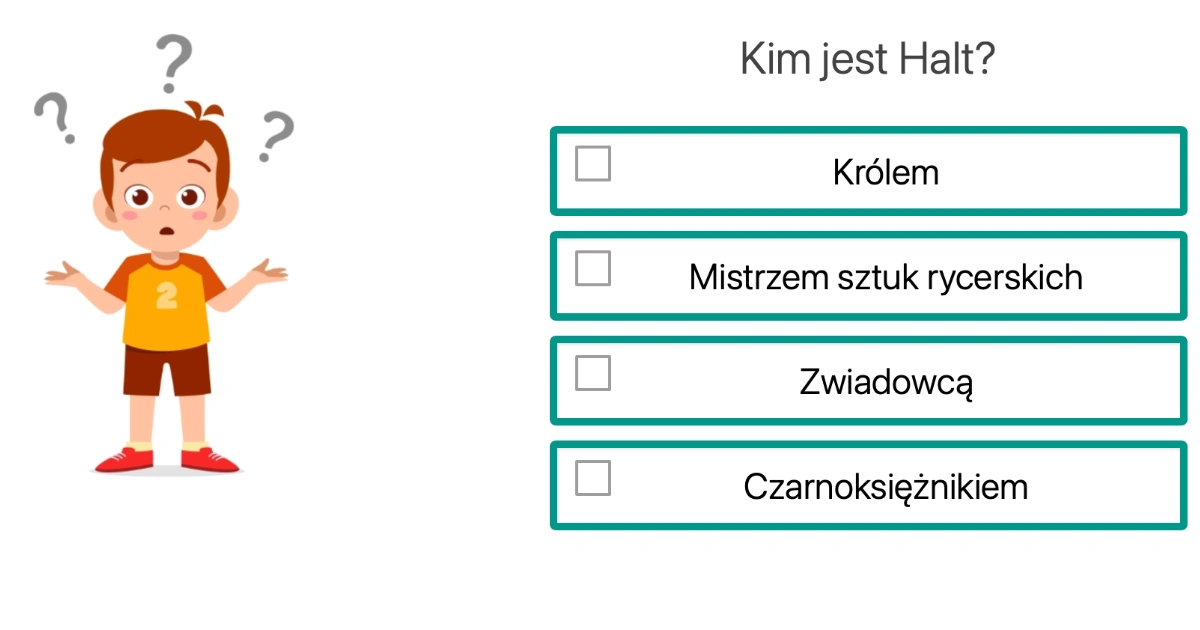Choose the Zwiadowcą answer option
Image resolution: width=1200 pixels, height=630 pixels.
(x=867, y=381)
